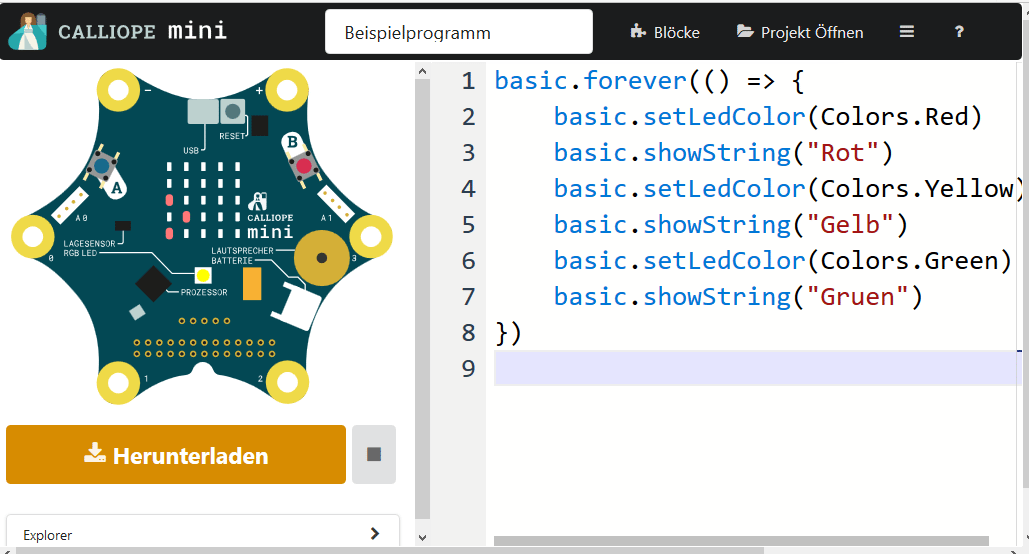
Task: Place cursor on basic.forever in line 1
Action: 591,81
